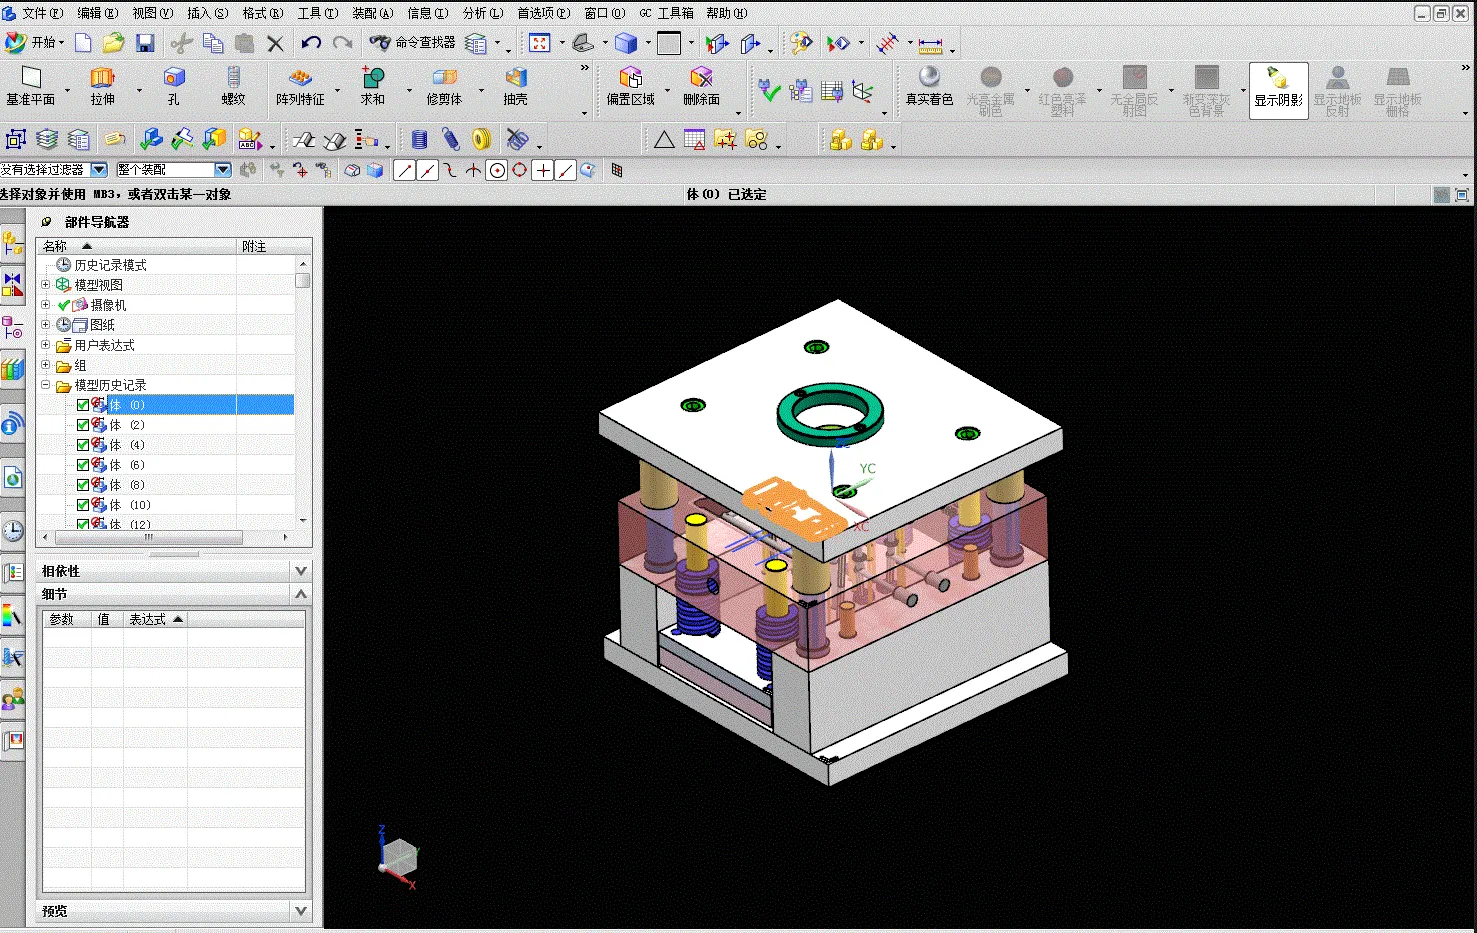Sort by the 名称 column header

(x=137, y=246)
